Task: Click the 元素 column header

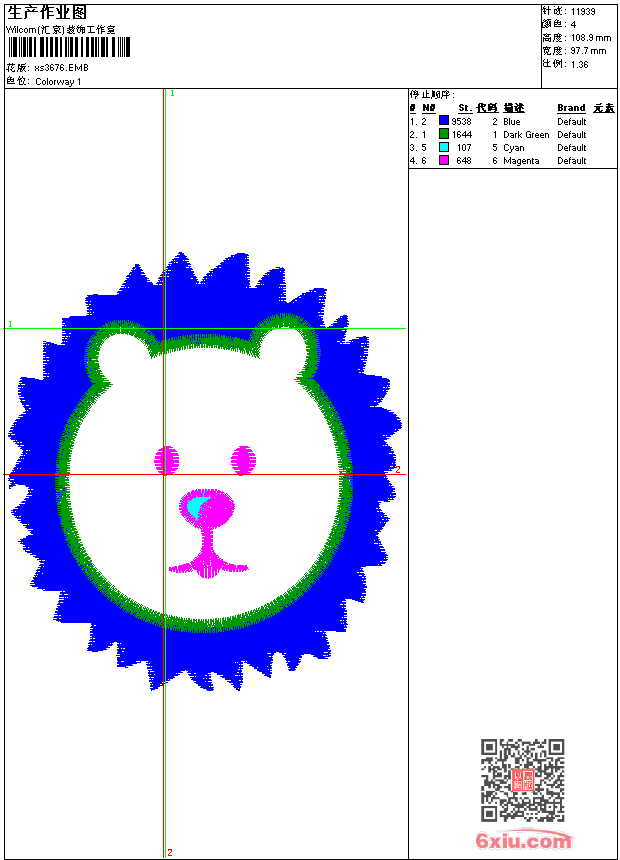Action: (x=604, y=108)
